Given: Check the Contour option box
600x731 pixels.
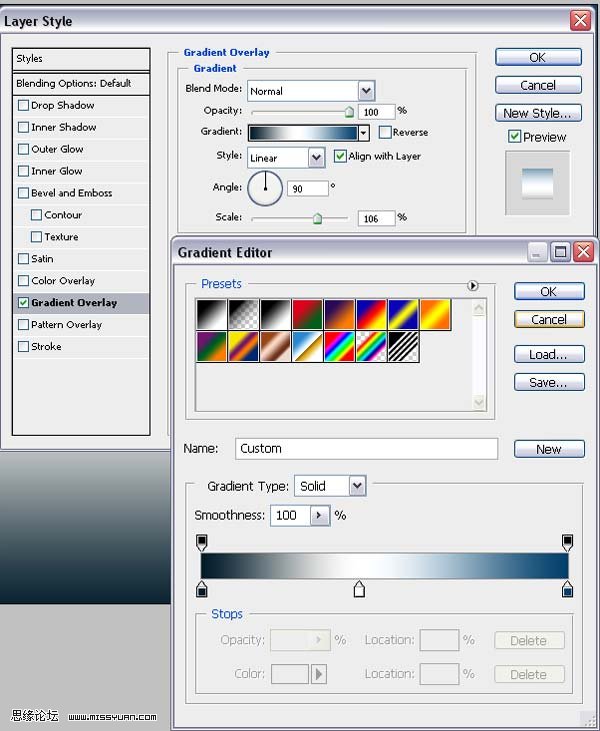Looking at the screenshot, I should coord(36,215).
